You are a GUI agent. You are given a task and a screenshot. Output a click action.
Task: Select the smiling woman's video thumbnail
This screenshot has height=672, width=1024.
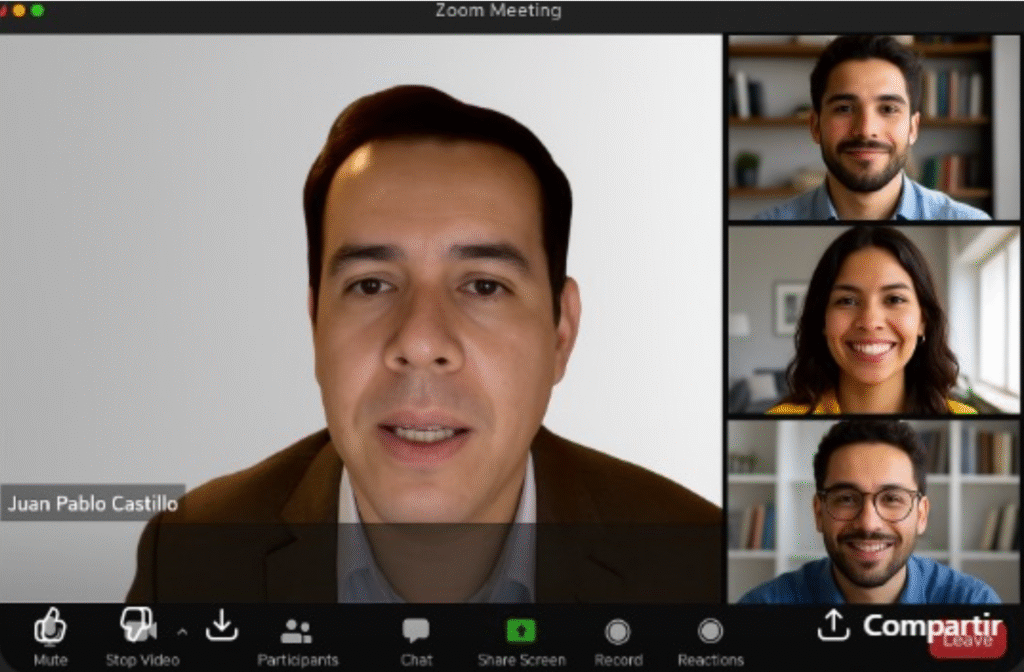[x=873, y=320]
